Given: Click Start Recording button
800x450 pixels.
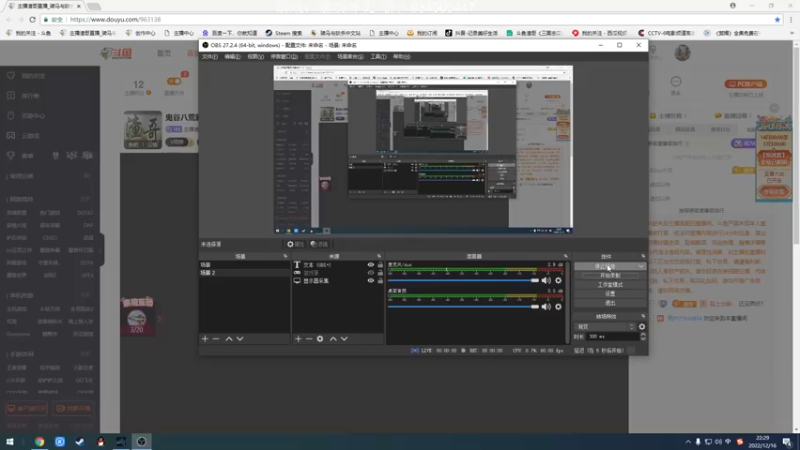Looking at the screenshot, I should (610, 276).
